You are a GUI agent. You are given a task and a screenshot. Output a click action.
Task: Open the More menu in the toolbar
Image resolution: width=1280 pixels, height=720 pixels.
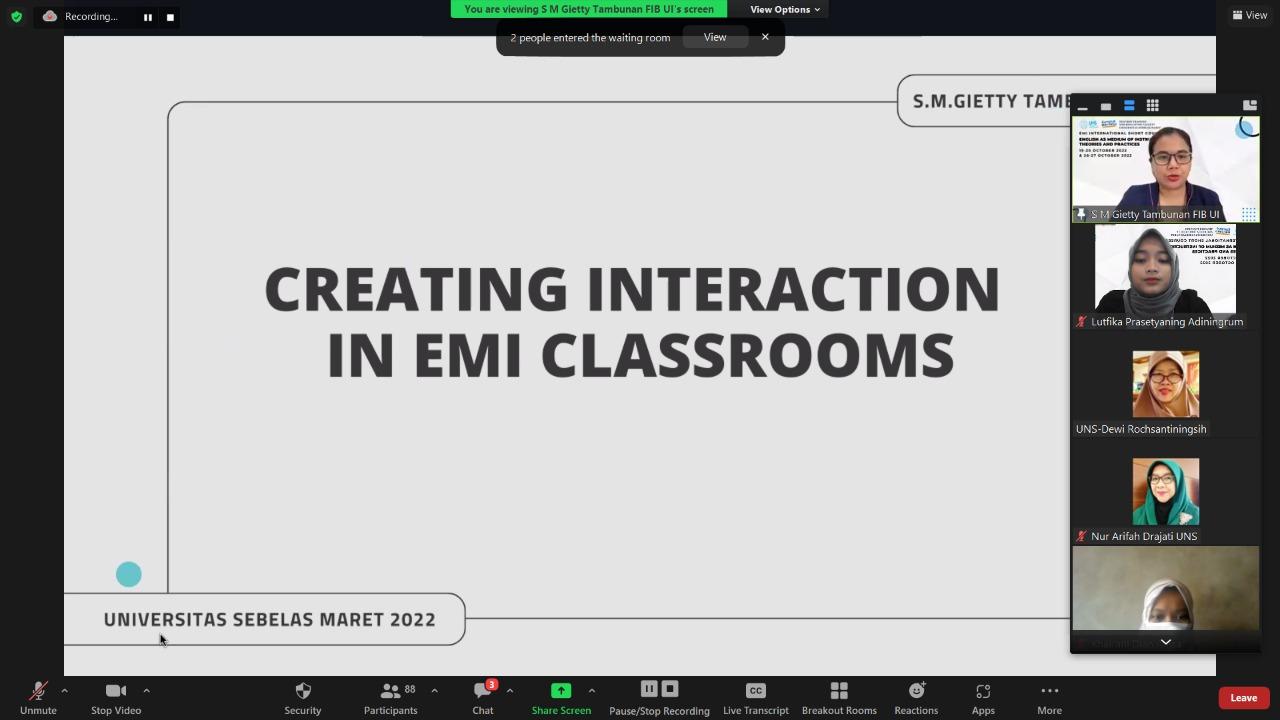[1049, 698]
